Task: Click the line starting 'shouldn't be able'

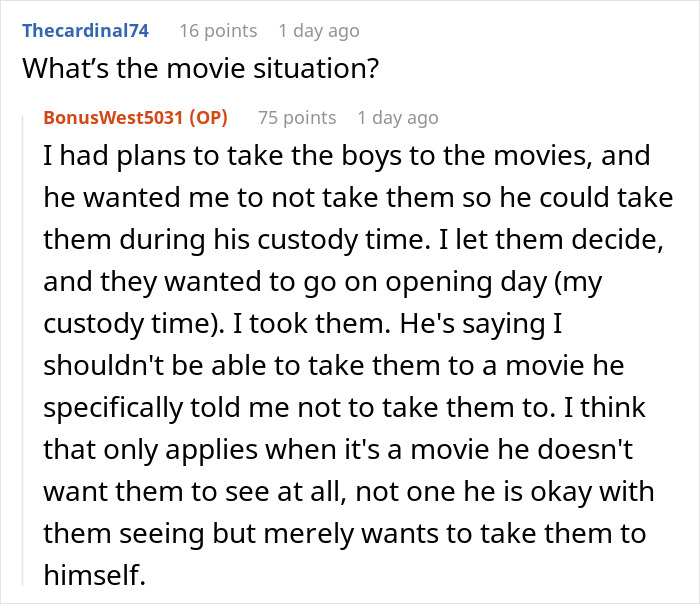Action: coord(333,366)
